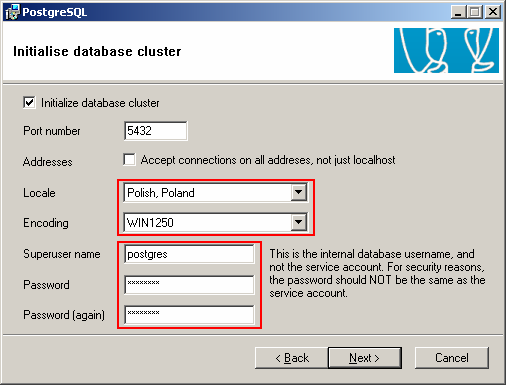Click the Locale label

(39, 193)
